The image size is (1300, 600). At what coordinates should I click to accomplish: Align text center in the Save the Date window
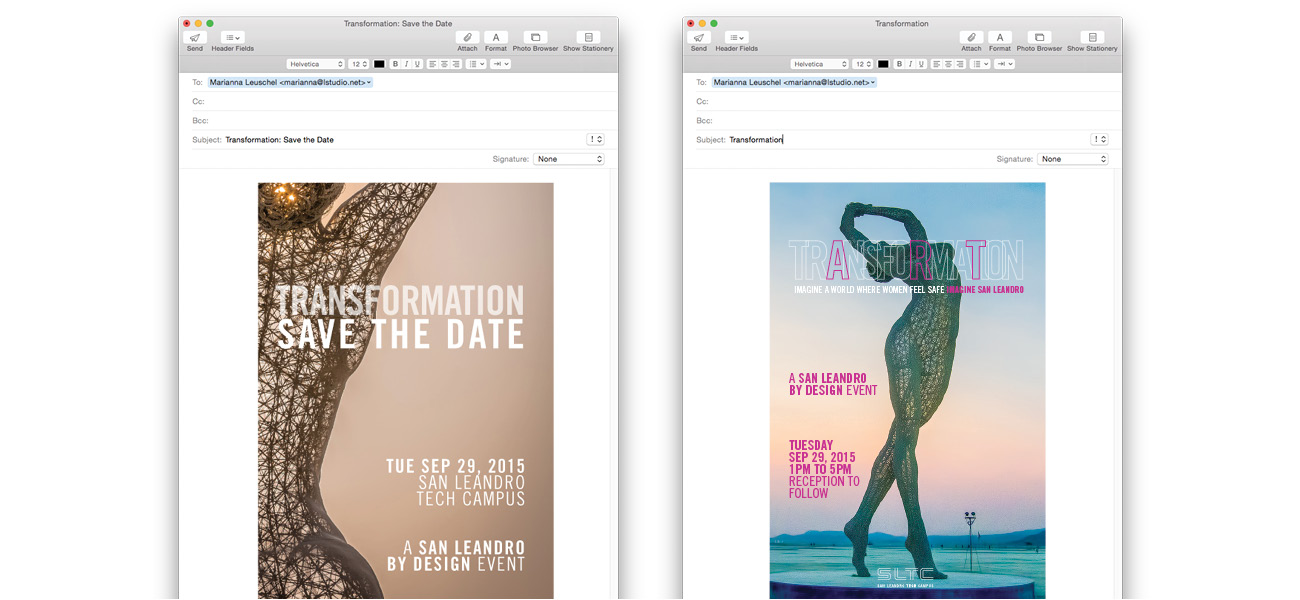click(x=444, y=64)
